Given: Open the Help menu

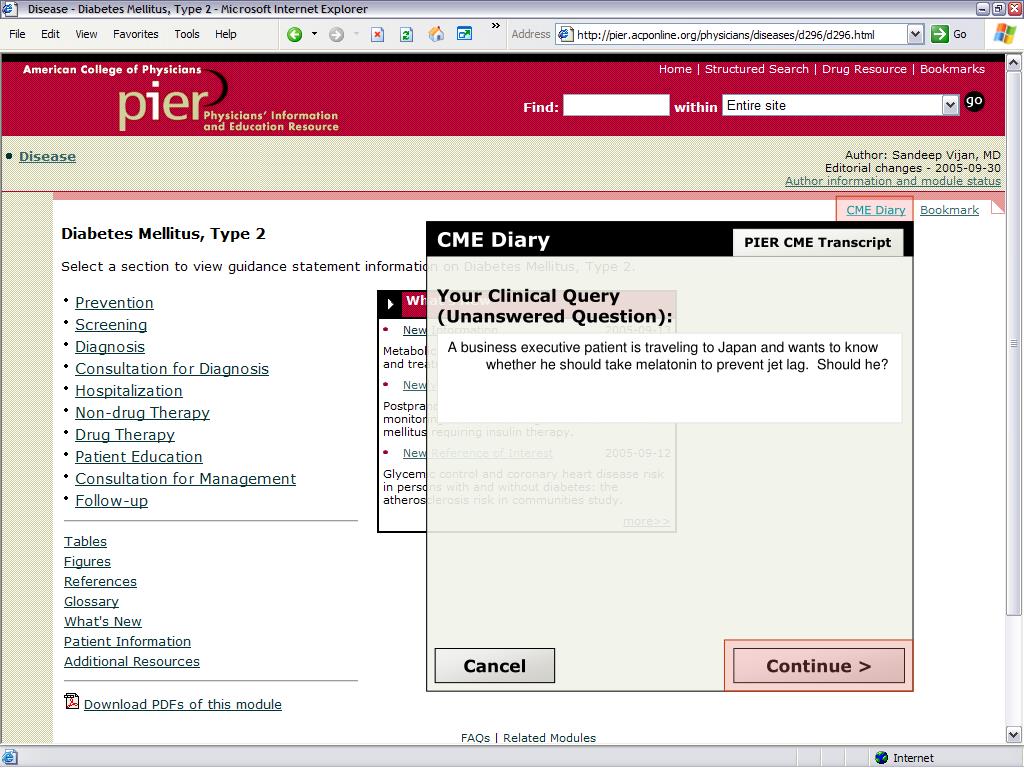Looking at the screenshot, I should click(226, 34).
